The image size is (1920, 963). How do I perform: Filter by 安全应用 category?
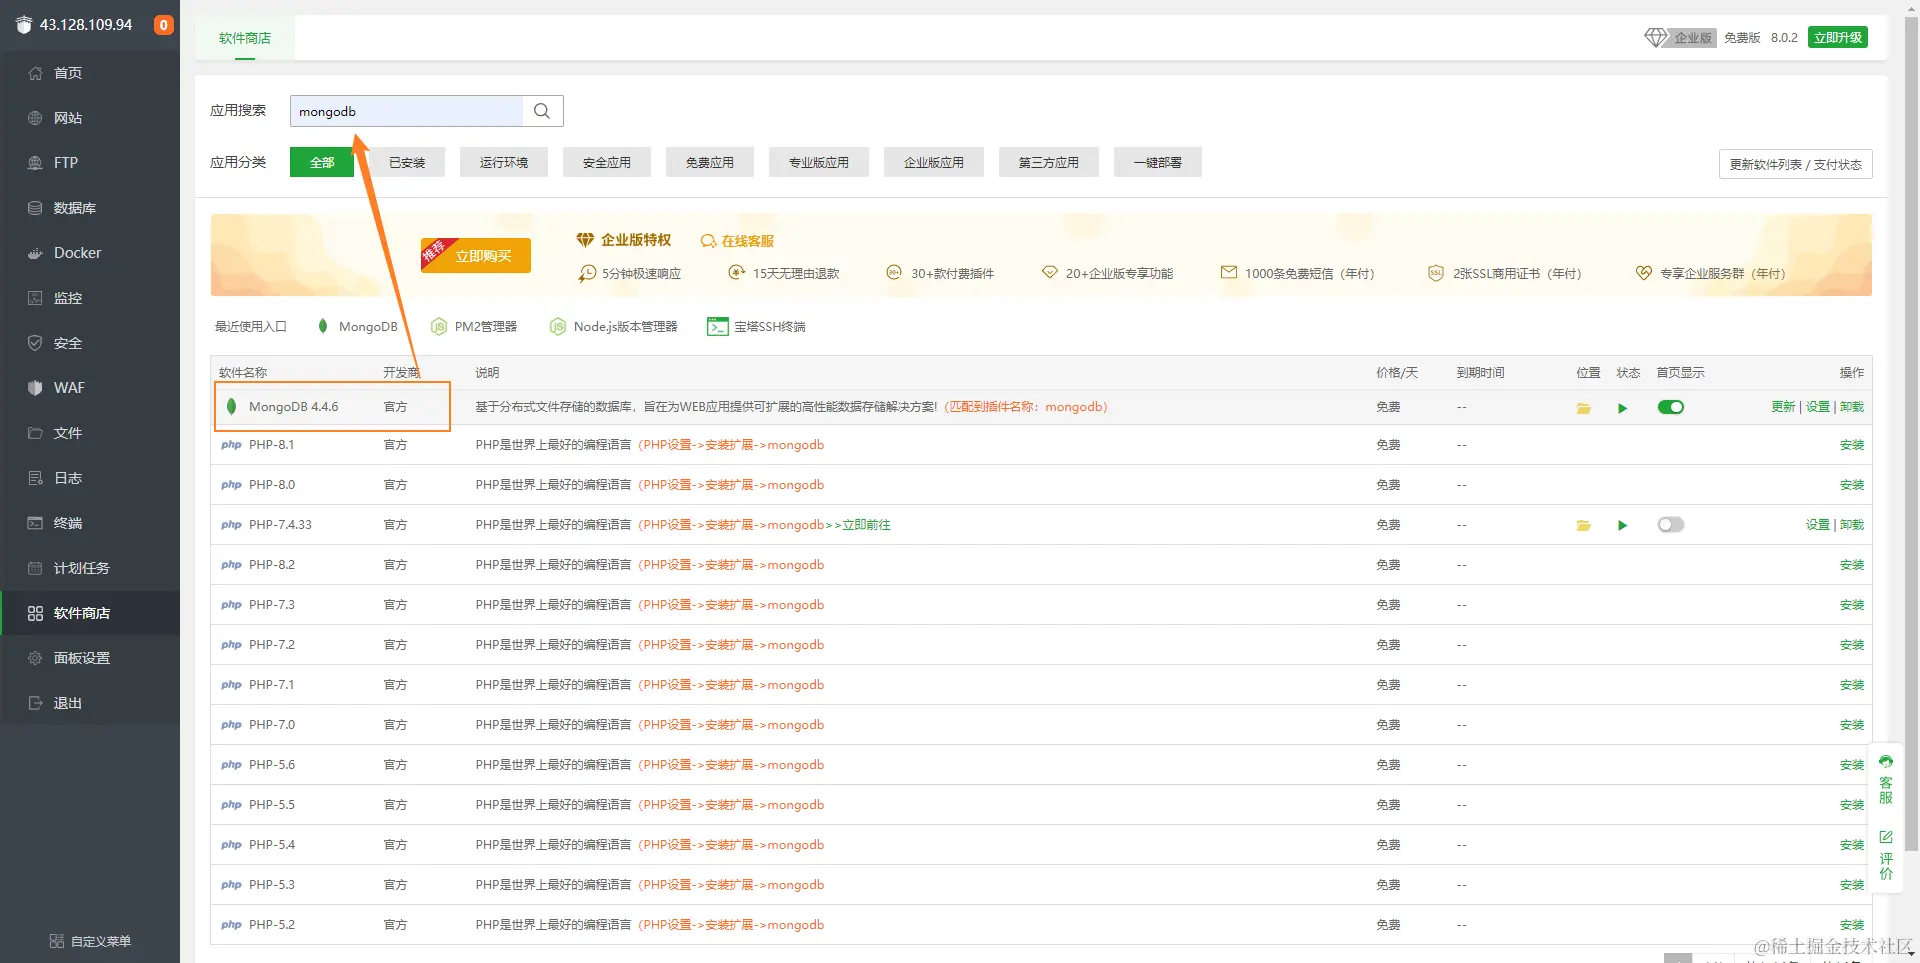pos(607,162)
